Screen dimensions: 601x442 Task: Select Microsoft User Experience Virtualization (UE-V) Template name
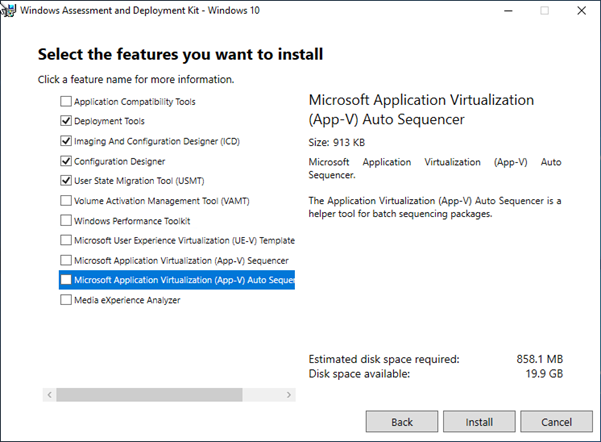click(x=184, y=240)
